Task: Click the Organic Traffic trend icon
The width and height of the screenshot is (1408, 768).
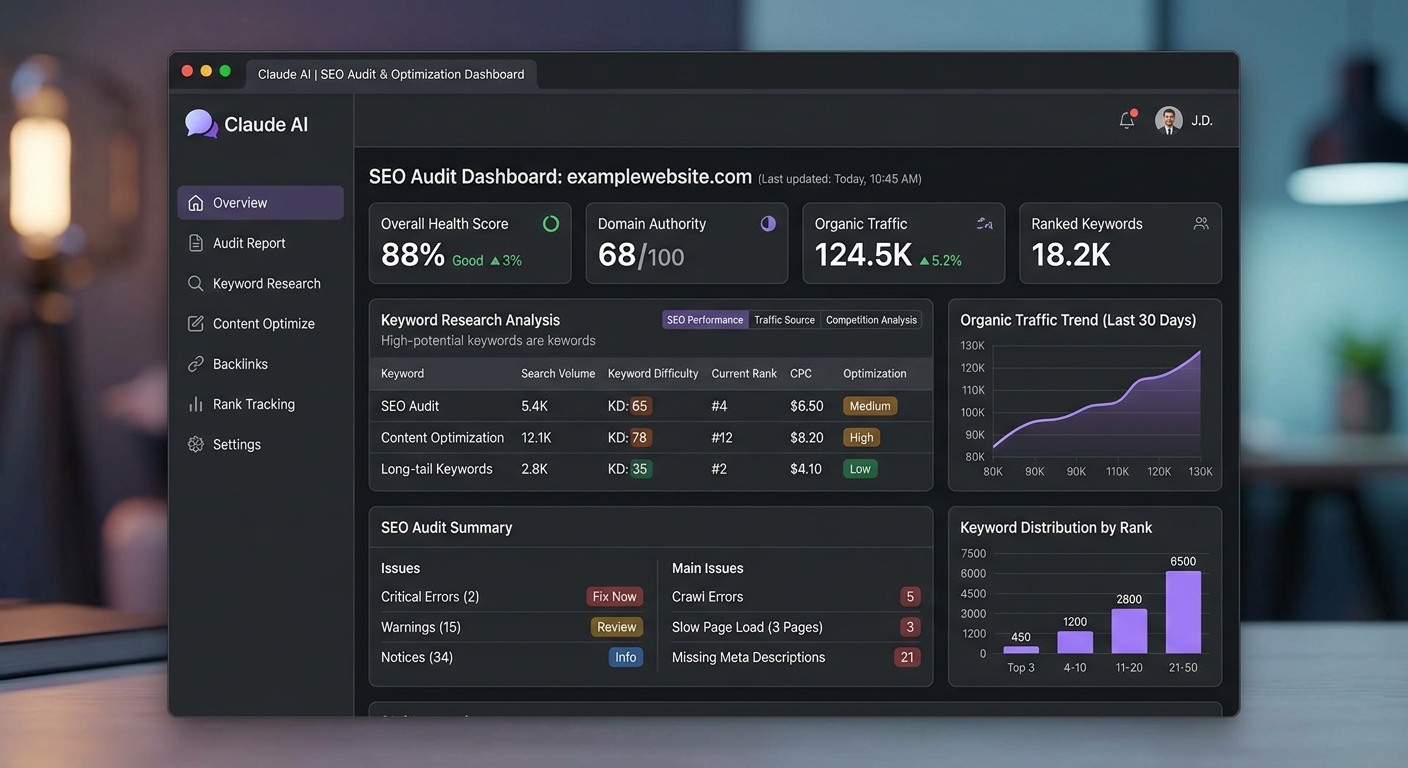Action: (985, 224)
